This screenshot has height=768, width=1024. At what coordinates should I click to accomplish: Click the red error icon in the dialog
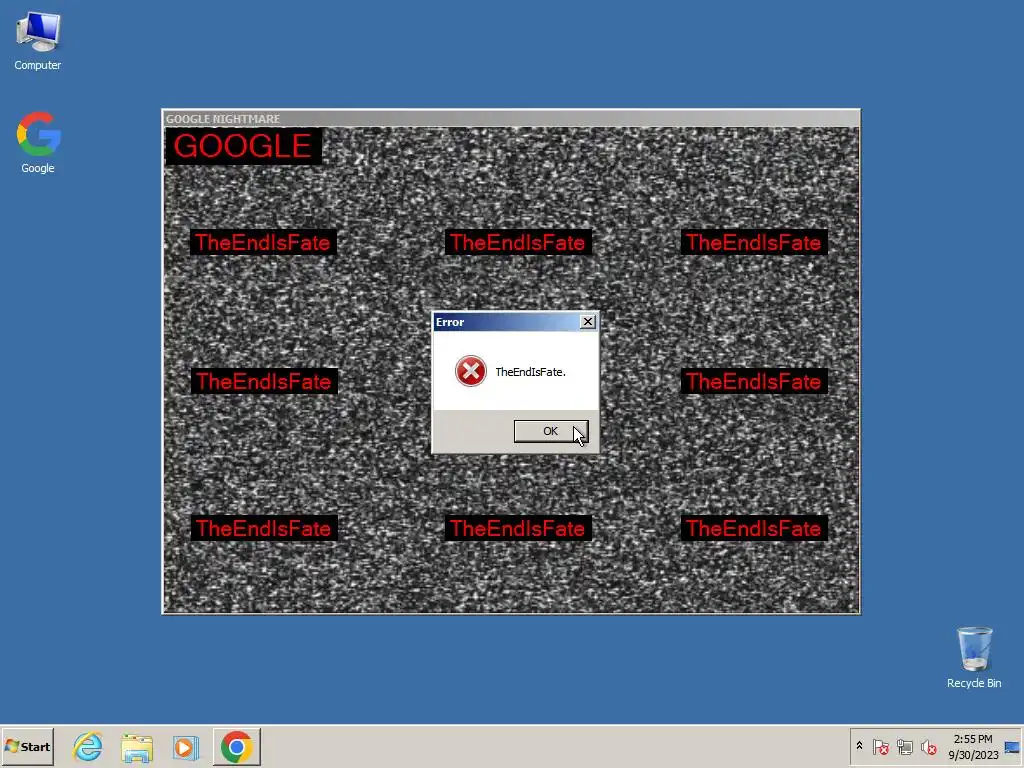470,371
